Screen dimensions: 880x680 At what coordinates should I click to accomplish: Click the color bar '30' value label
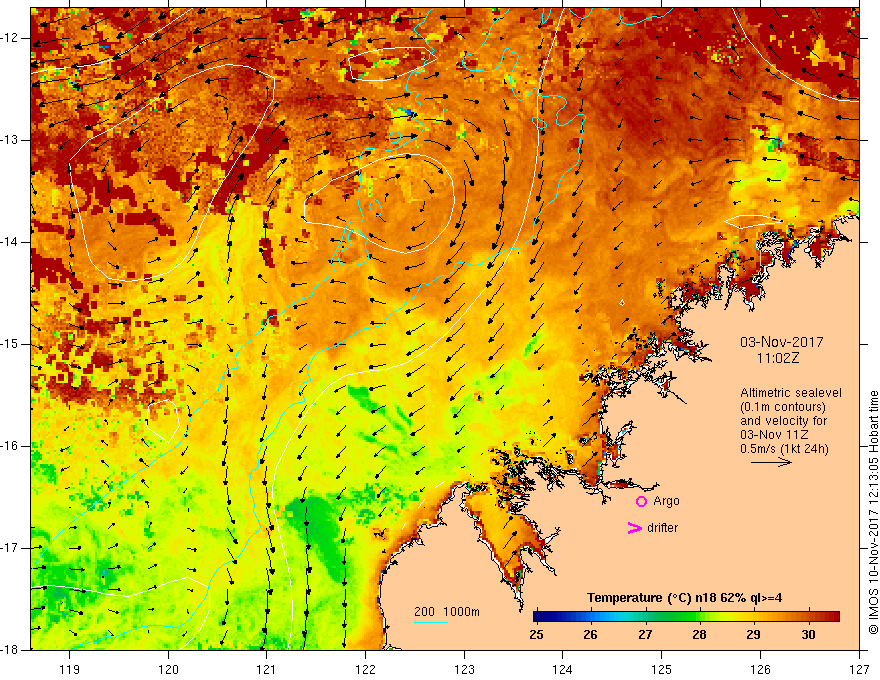click(808, 634)
